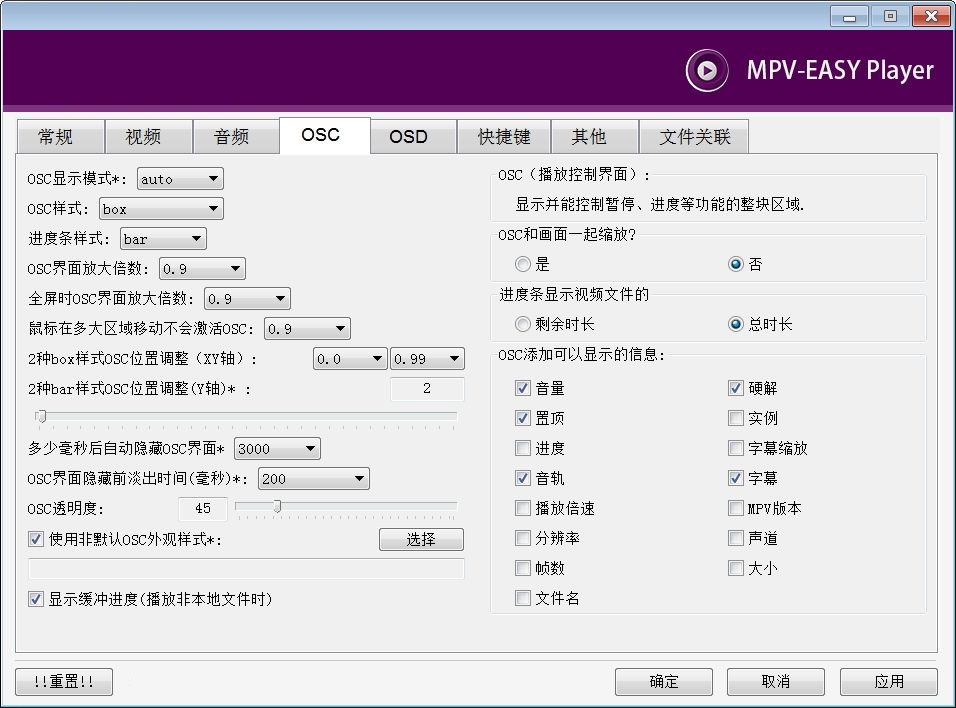This screenshot has width=956, height=708.
Task: Confirm with the 确定 button
Action: [x=664, y=681]
